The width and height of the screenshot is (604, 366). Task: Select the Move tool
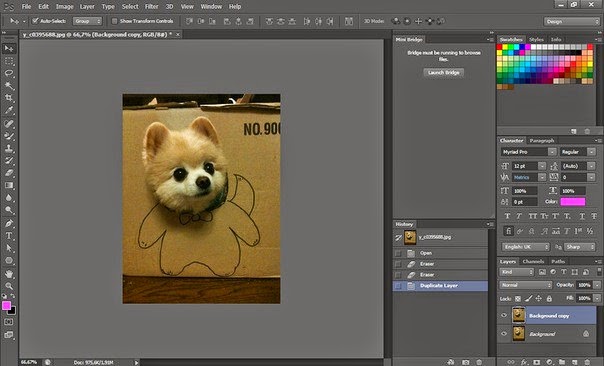[x=9, y=49]
